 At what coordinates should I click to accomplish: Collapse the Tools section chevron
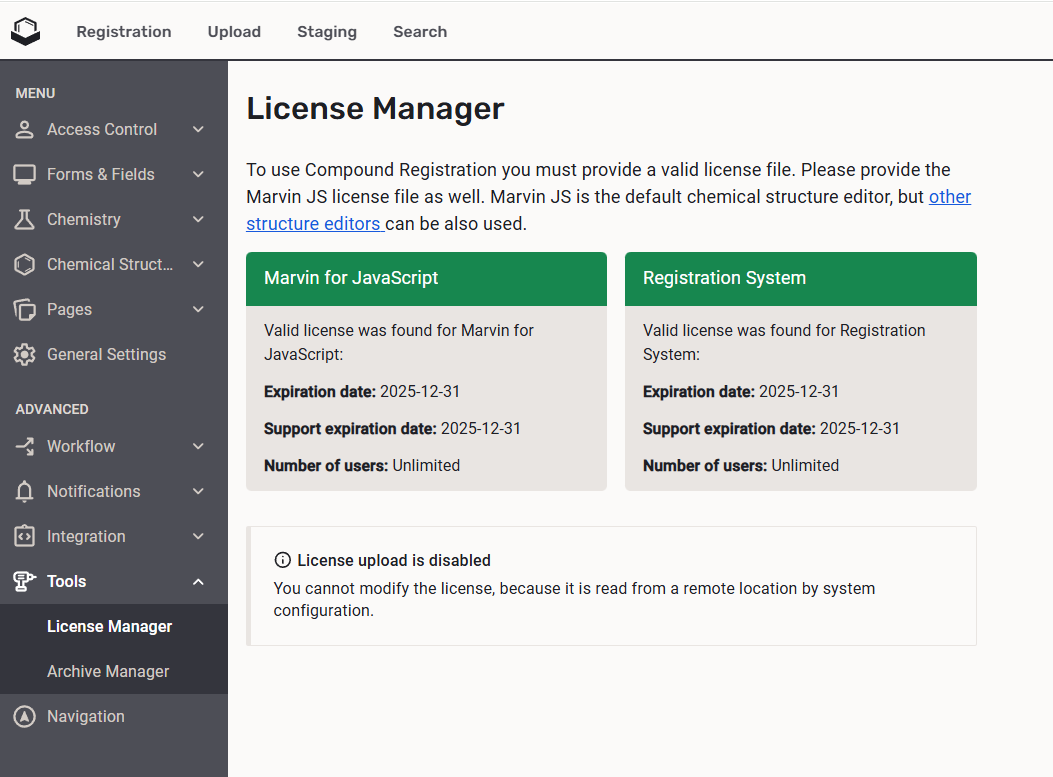[x=198, y=581]
